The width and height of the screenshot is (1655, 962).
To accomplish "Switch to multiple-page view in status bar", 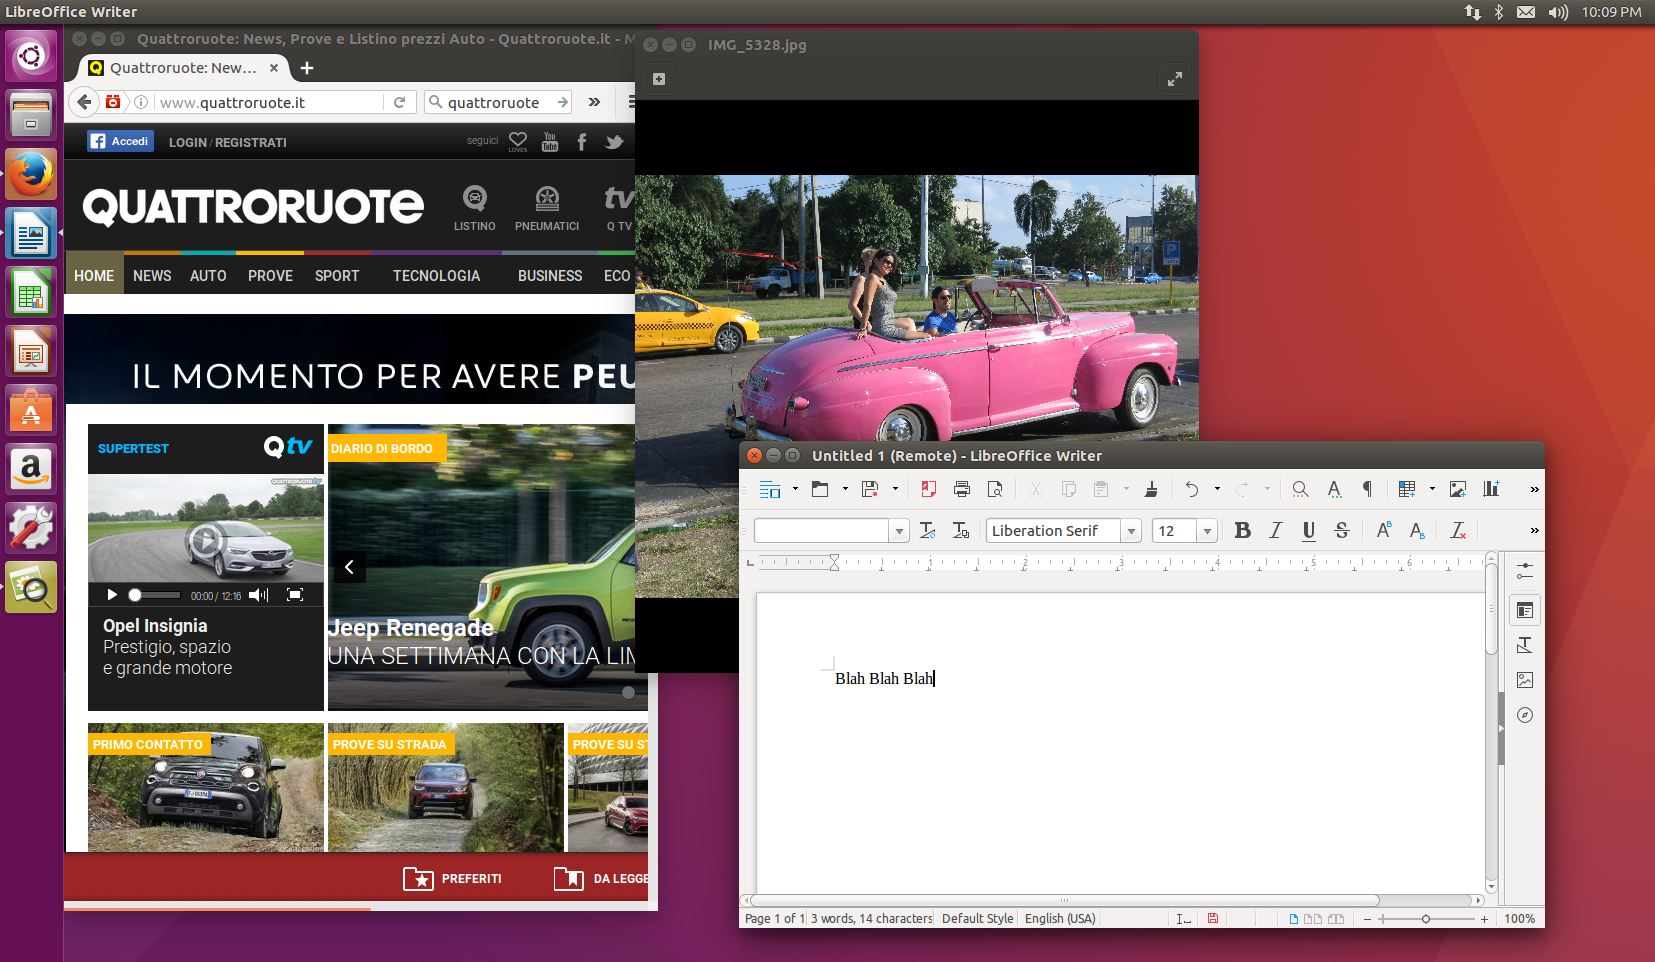I will pos(1312,919).
